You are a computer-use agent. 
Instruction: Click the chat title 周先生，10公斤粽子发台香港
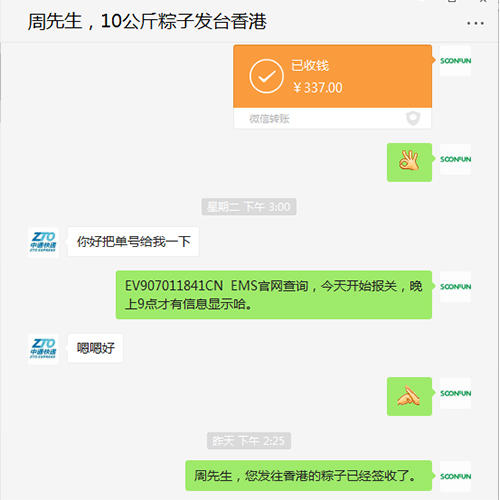tap(147, 22)
